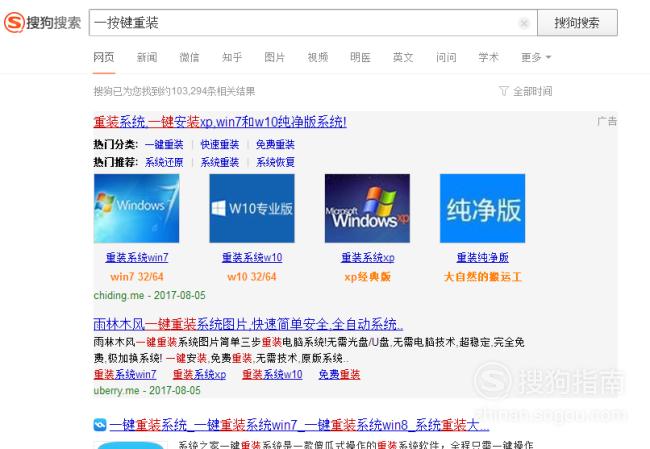Open the 重装系统win7 link under the Windows 7 image
The image size is (650, 449).
coord(137,257)
